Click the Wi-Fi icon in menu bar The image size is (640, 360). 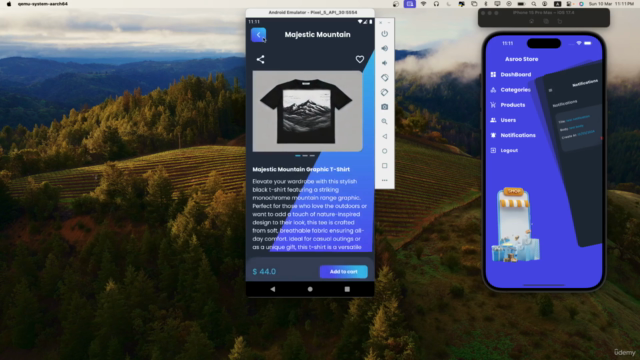coord(423,4)
